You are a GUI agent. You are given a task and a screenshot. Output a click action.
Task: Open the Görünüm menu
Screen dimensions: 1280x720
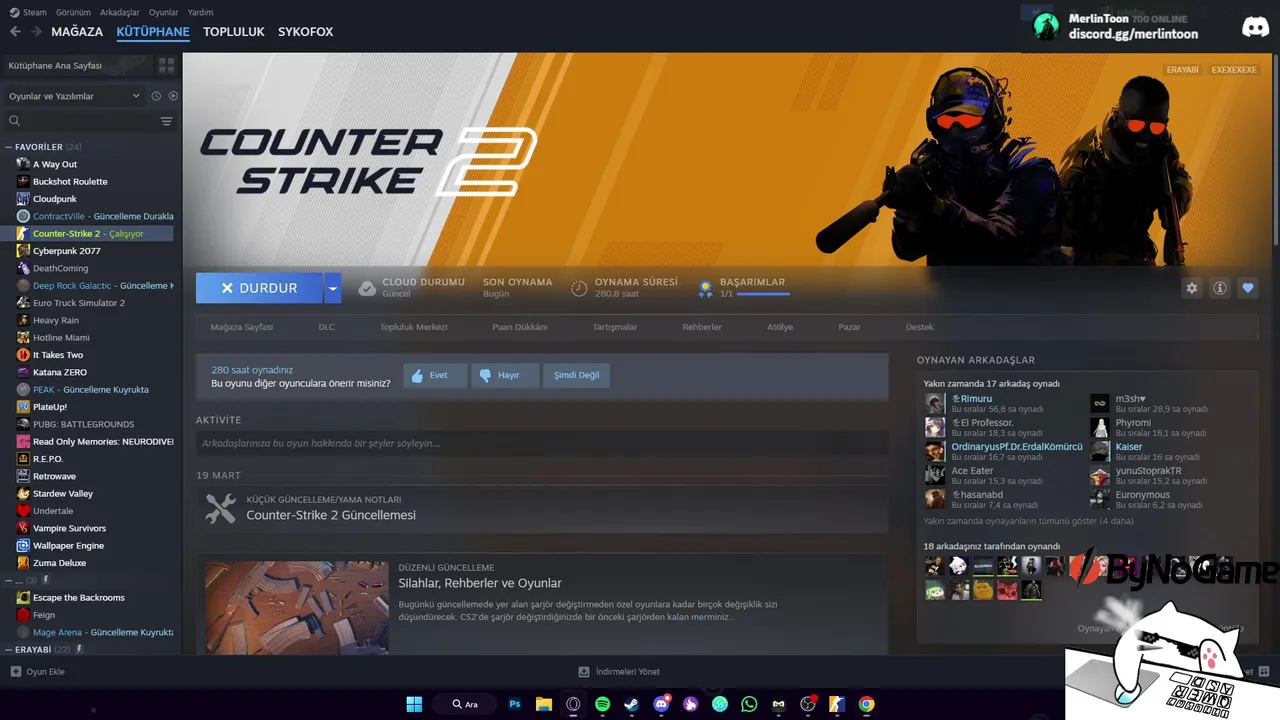point(73,12)
